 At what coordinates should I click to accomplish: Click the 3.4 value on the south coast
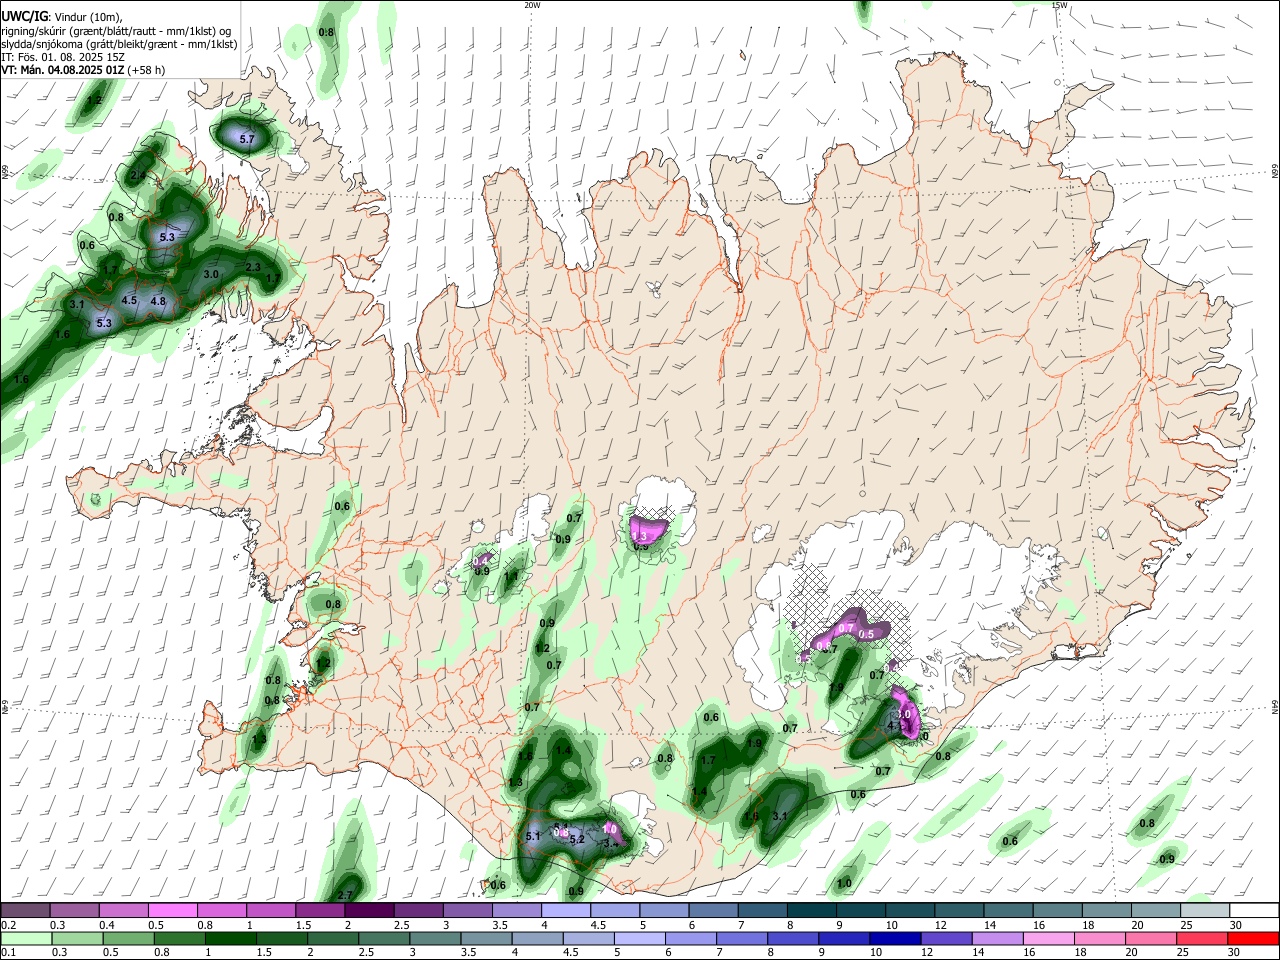tap(613, 844)
